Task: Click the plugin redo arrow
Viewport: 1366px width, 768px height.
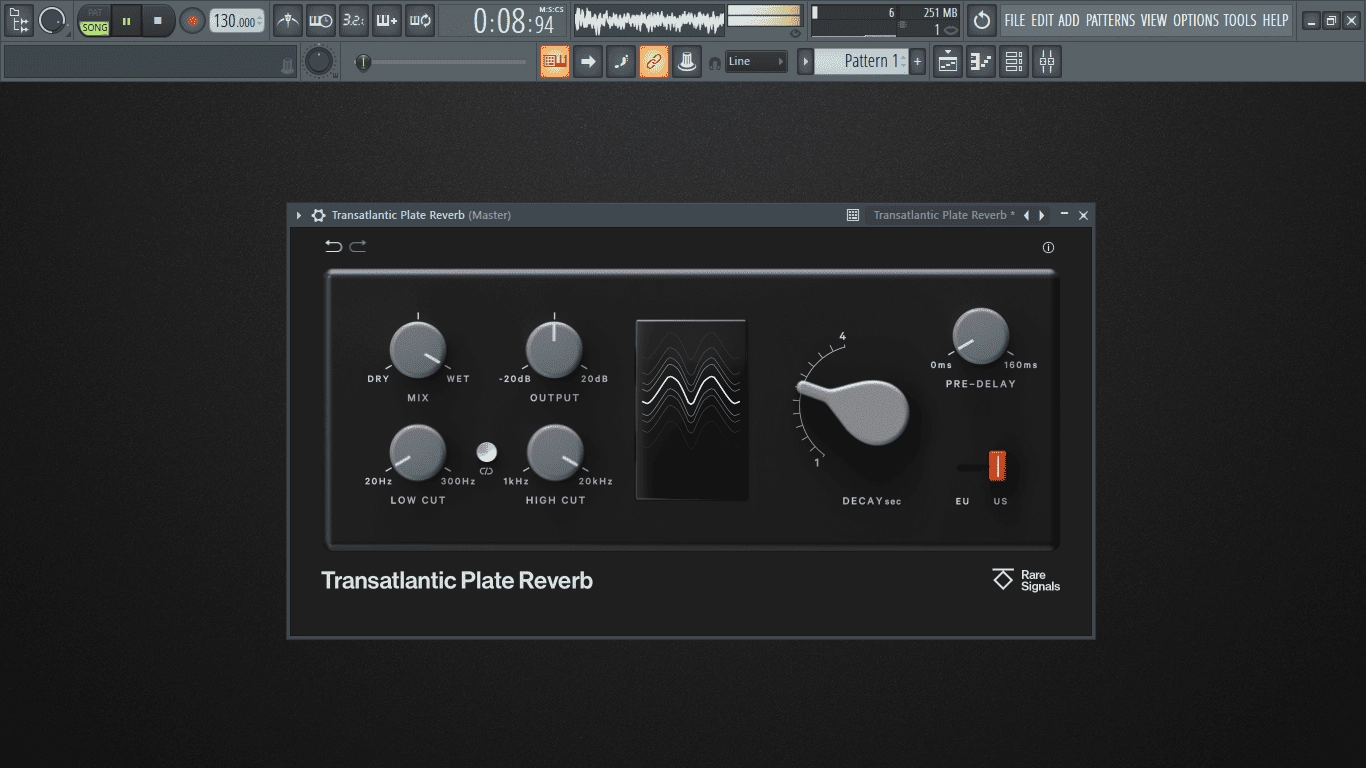Action: pos(358,247)
